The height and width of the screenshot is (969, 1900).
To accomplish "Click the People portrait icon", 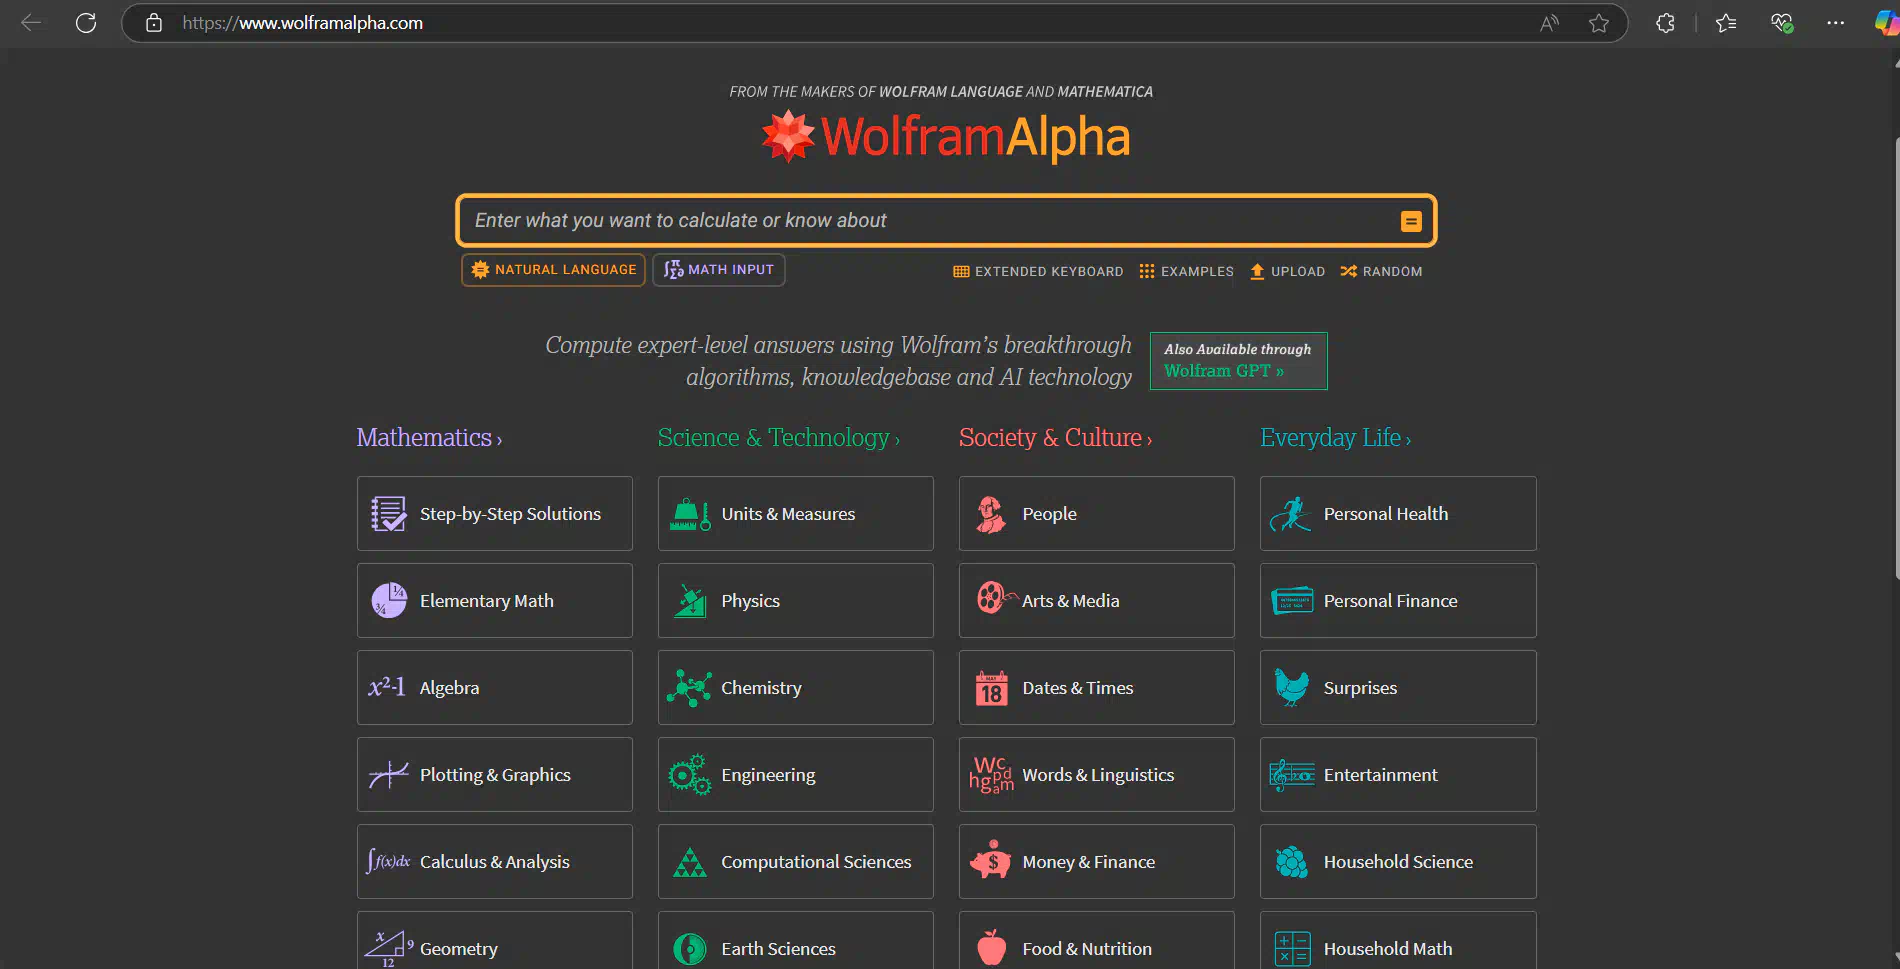I will [x=991, y=514].
